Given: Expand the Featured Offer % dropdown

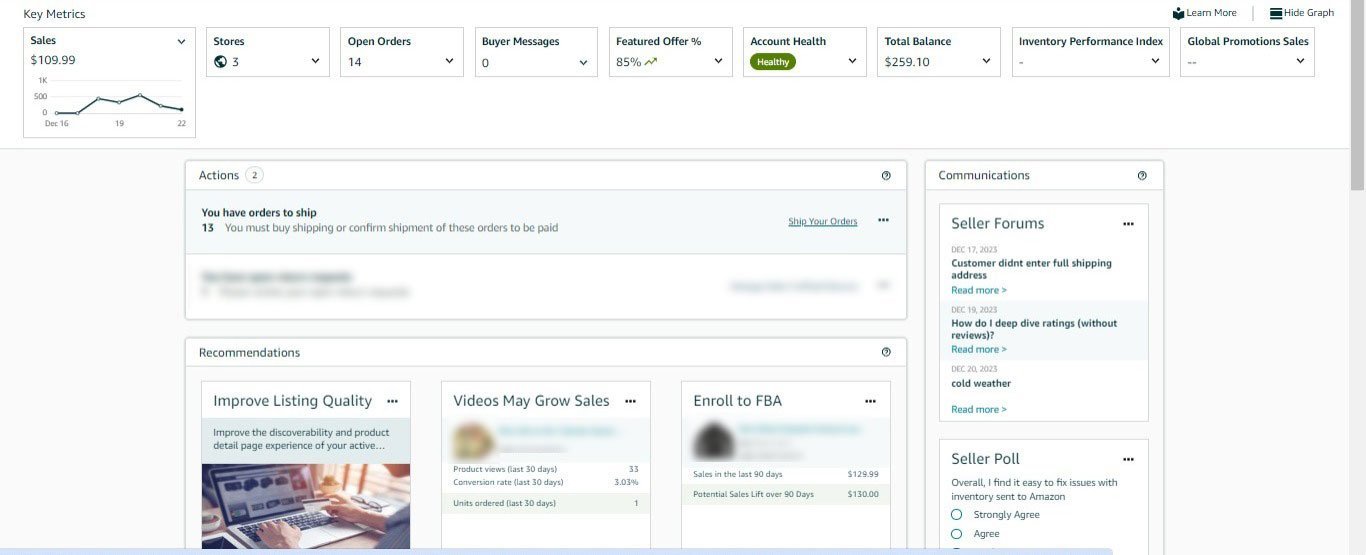Looking at the screenshot, I should pyautogui.click(x=718, y=61).
